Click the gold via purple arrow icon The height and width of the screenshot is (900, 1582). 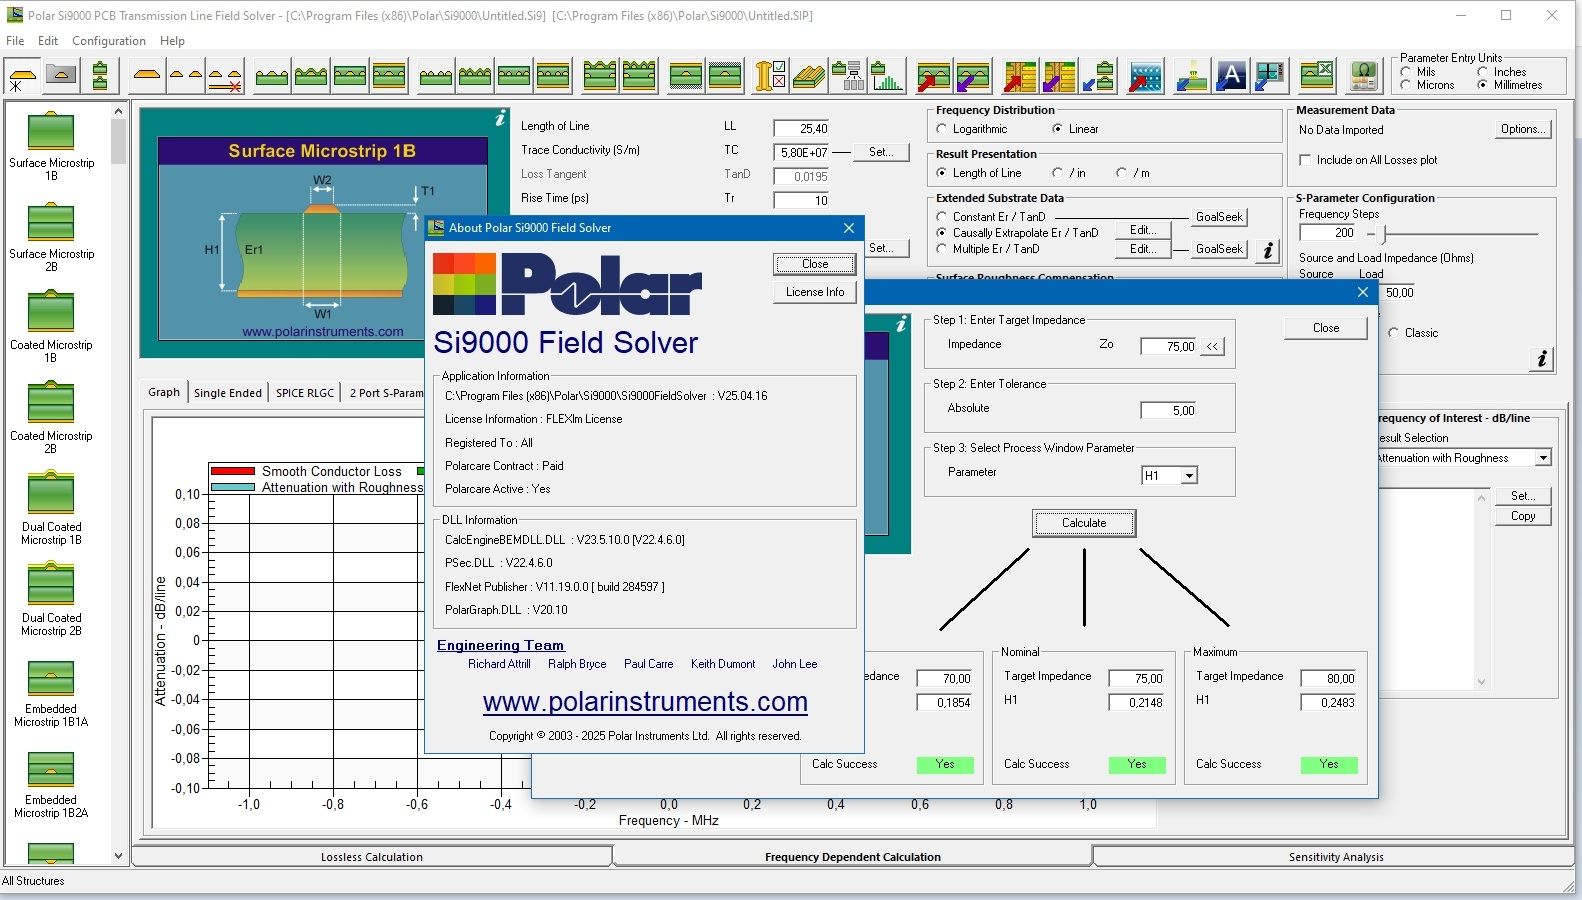coord(1059,76)
